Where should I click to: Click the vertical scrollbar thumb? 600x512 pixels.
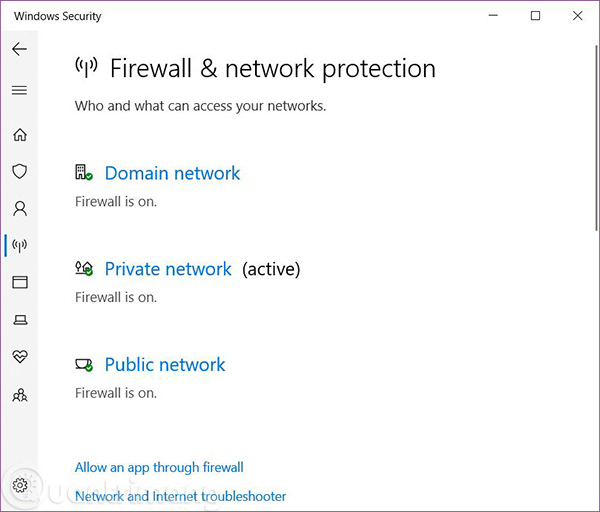coord(596,138)
